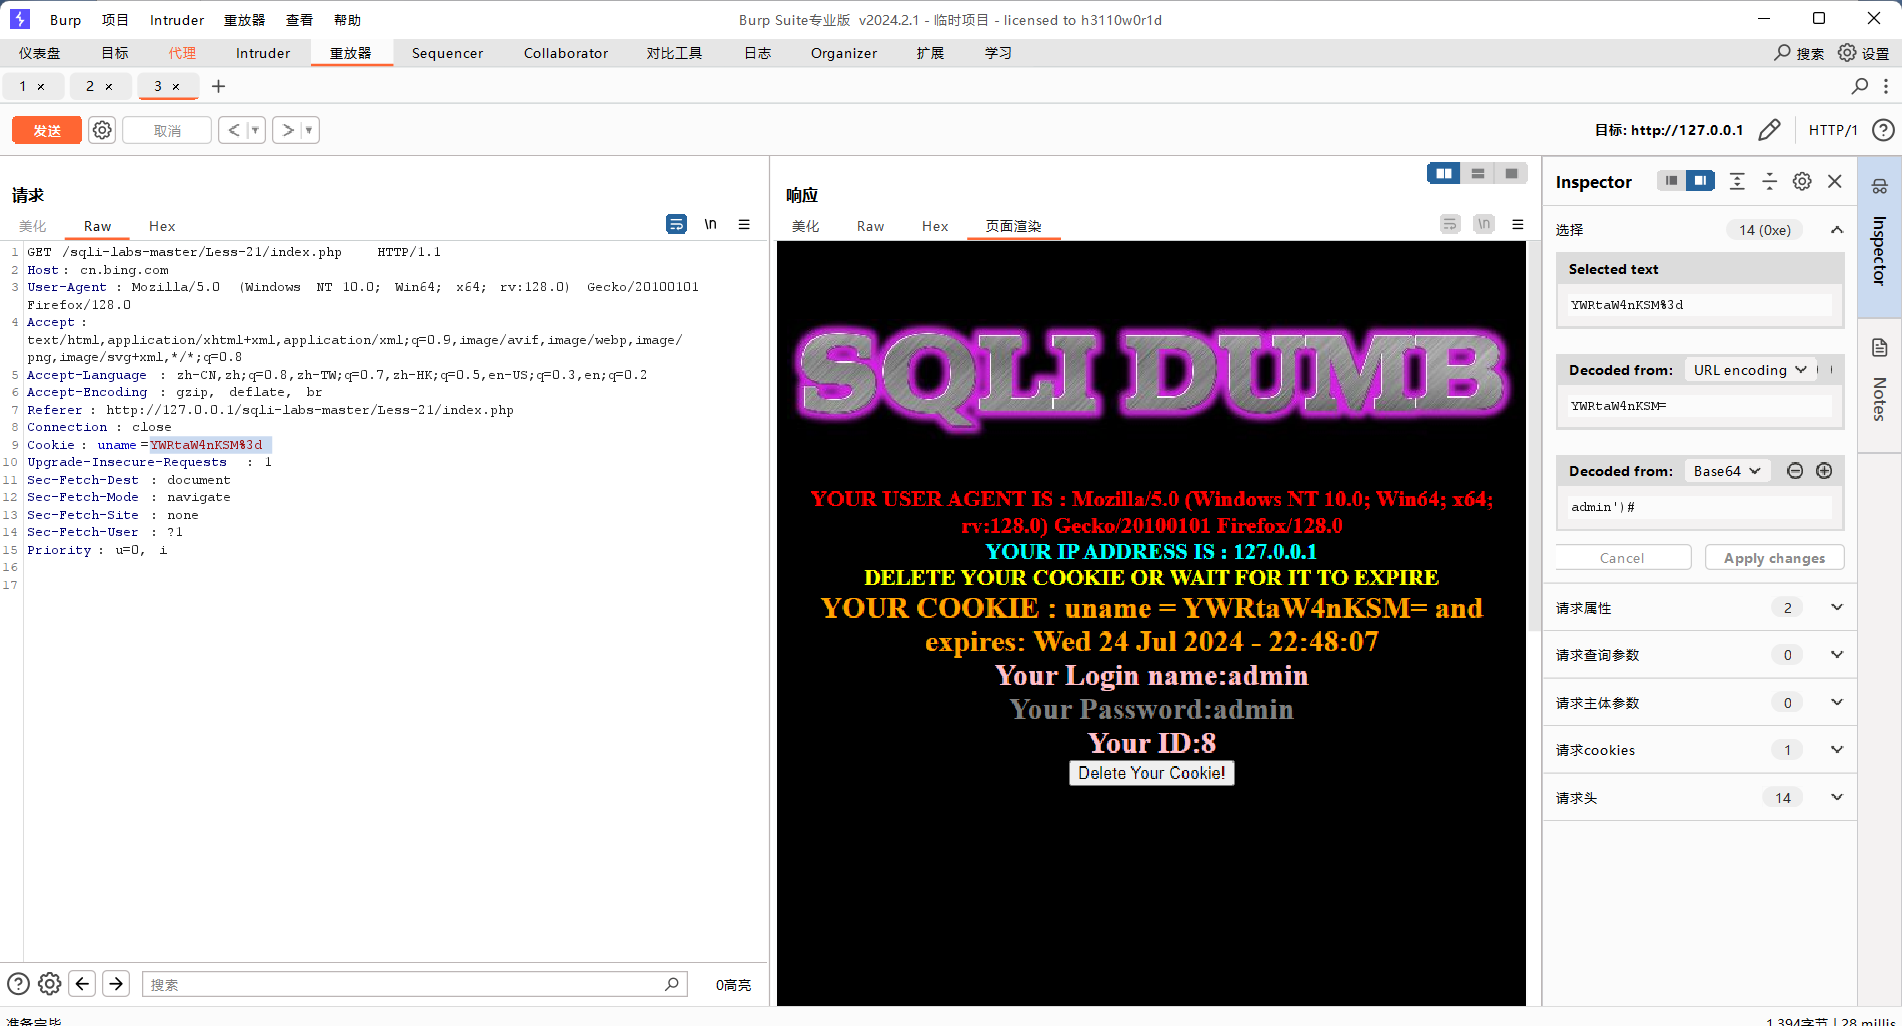Search Repeater tabs magnifier icon

[1860, 86]
